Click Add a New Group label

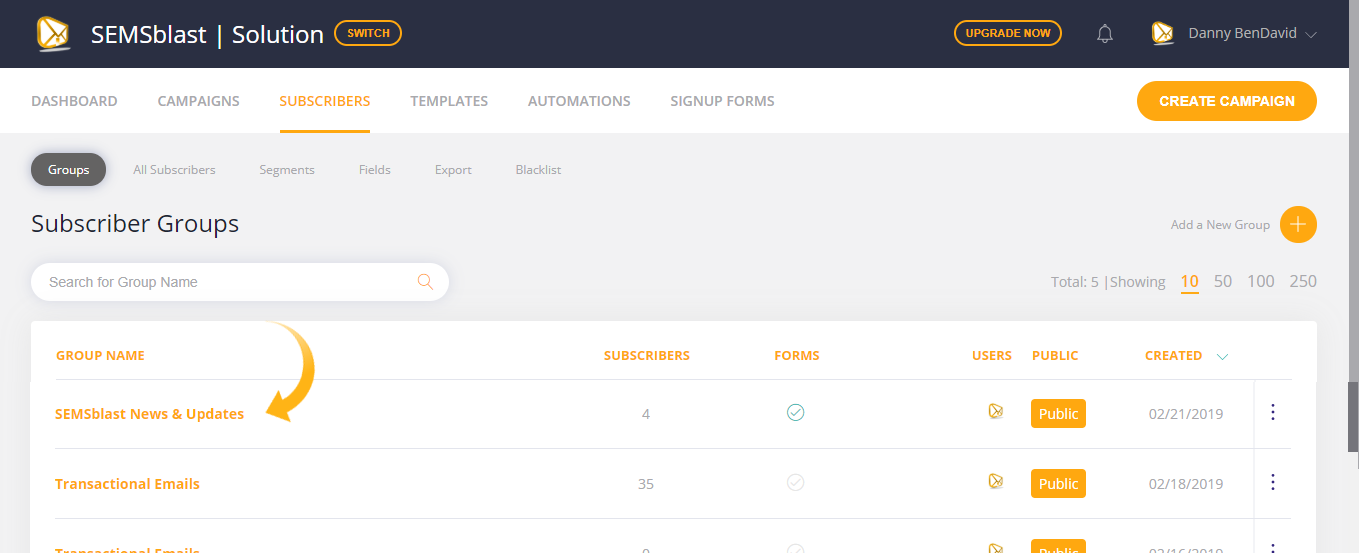pos(1220,225)
